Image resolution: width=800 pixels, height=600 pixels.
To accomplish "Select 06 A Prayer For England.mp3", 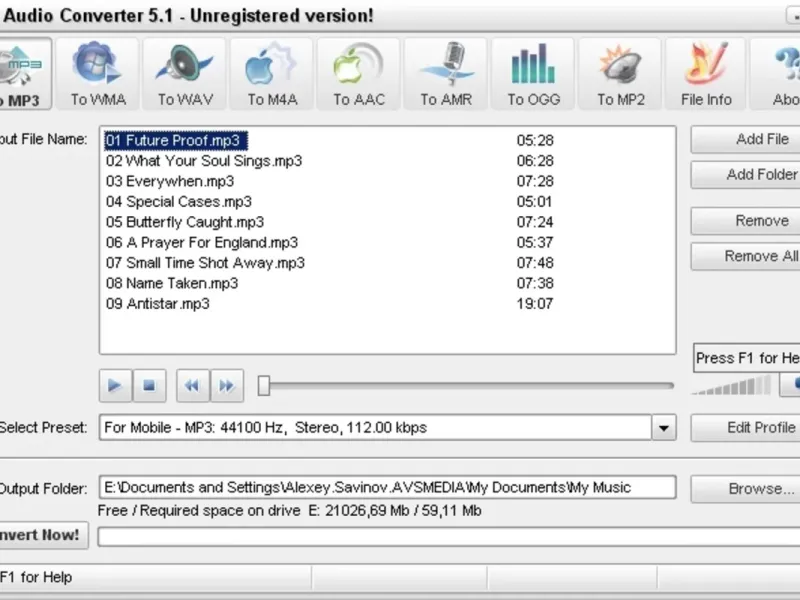I will click(x=202, y=242).
